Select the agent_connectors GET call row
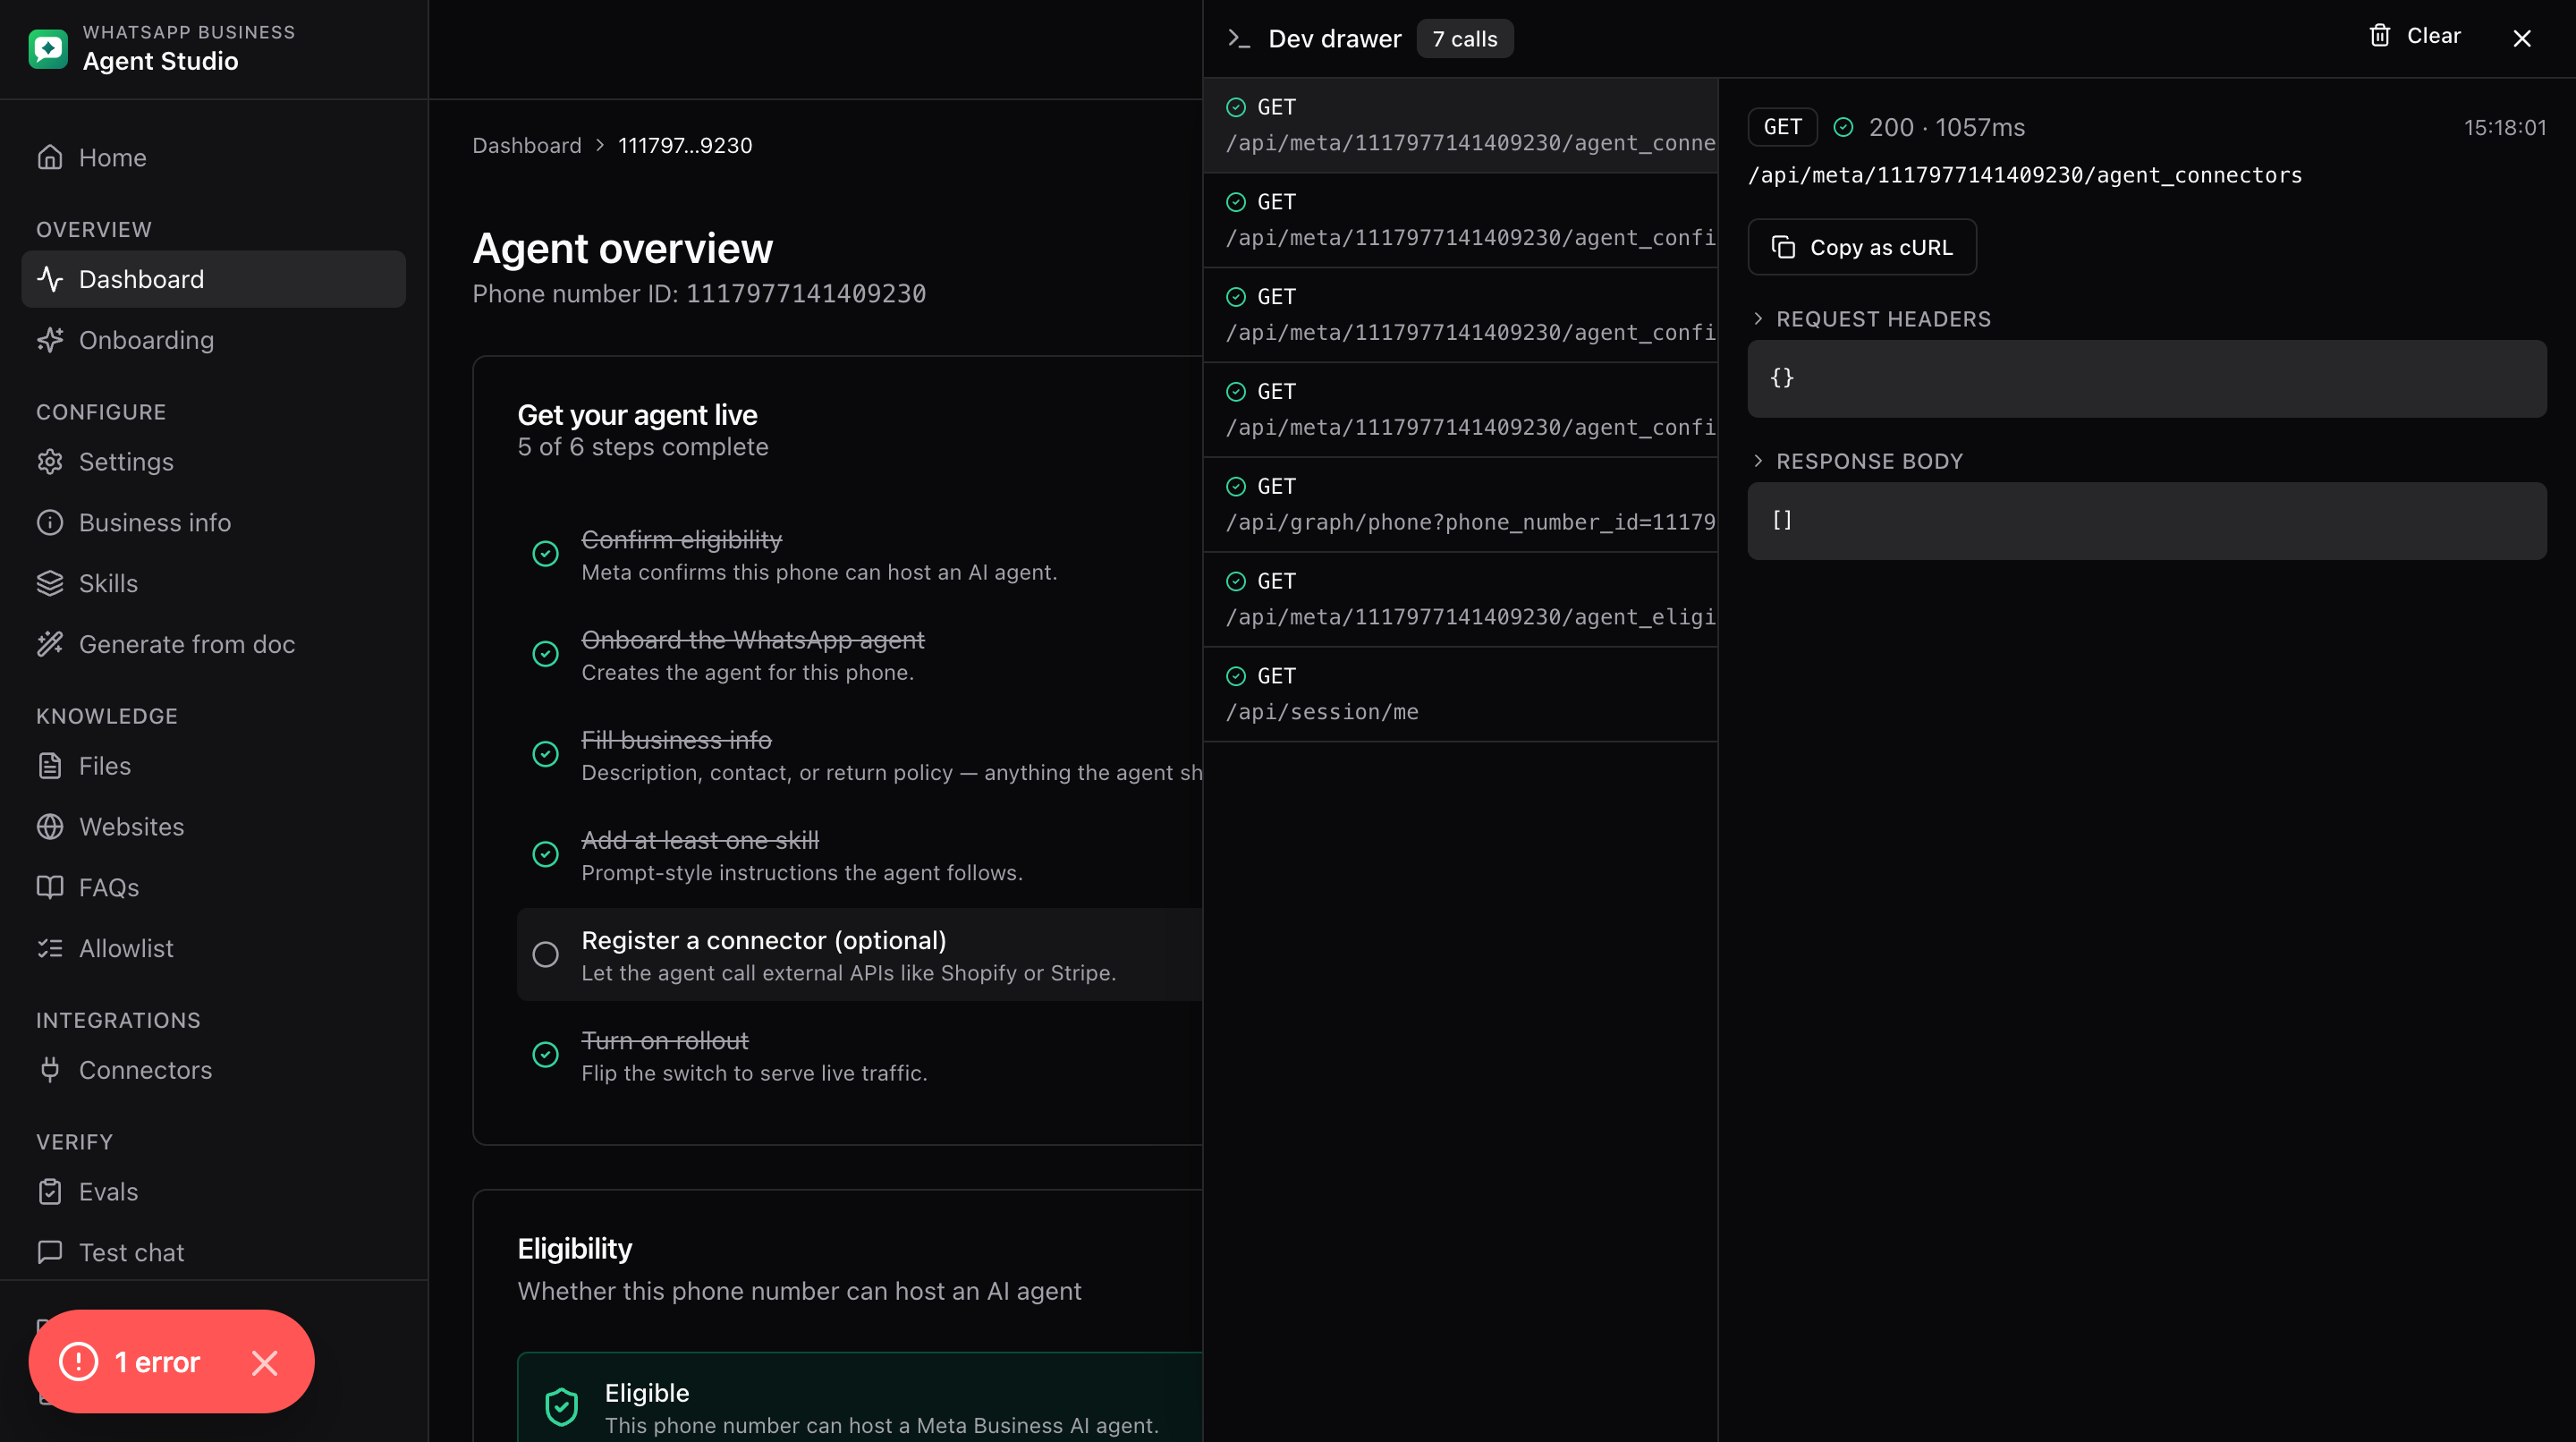 [x=1461, y=125]
